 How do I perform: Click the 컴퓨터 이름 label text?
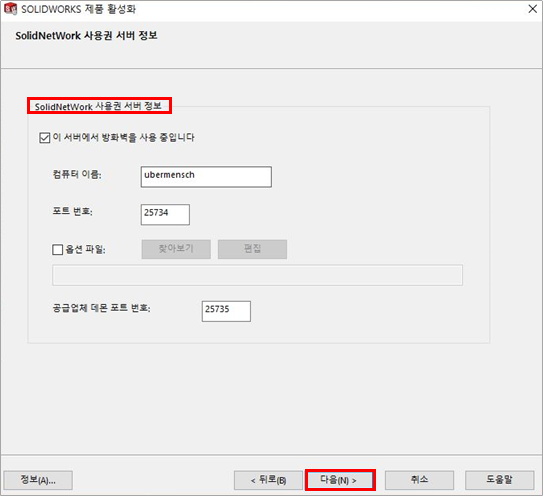point(77,174)
